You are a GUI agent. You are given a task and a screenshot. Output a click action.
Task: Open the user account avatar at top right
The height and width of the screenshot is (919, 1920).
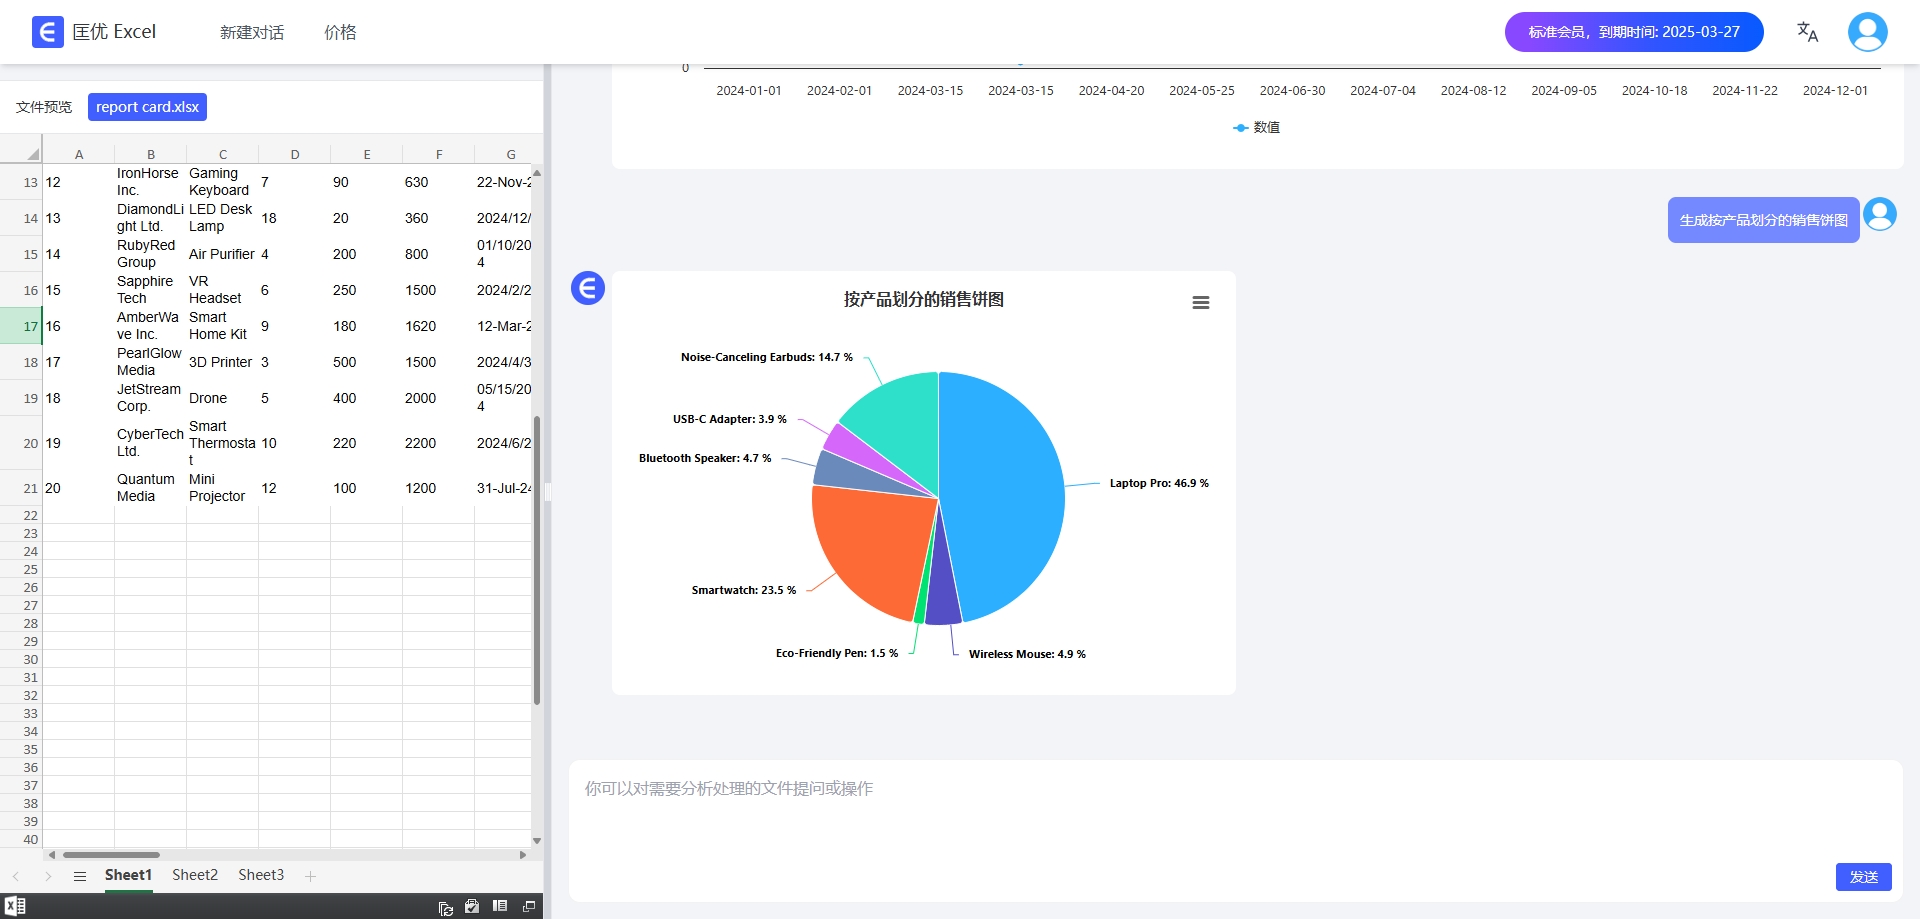click(1867, 32)
